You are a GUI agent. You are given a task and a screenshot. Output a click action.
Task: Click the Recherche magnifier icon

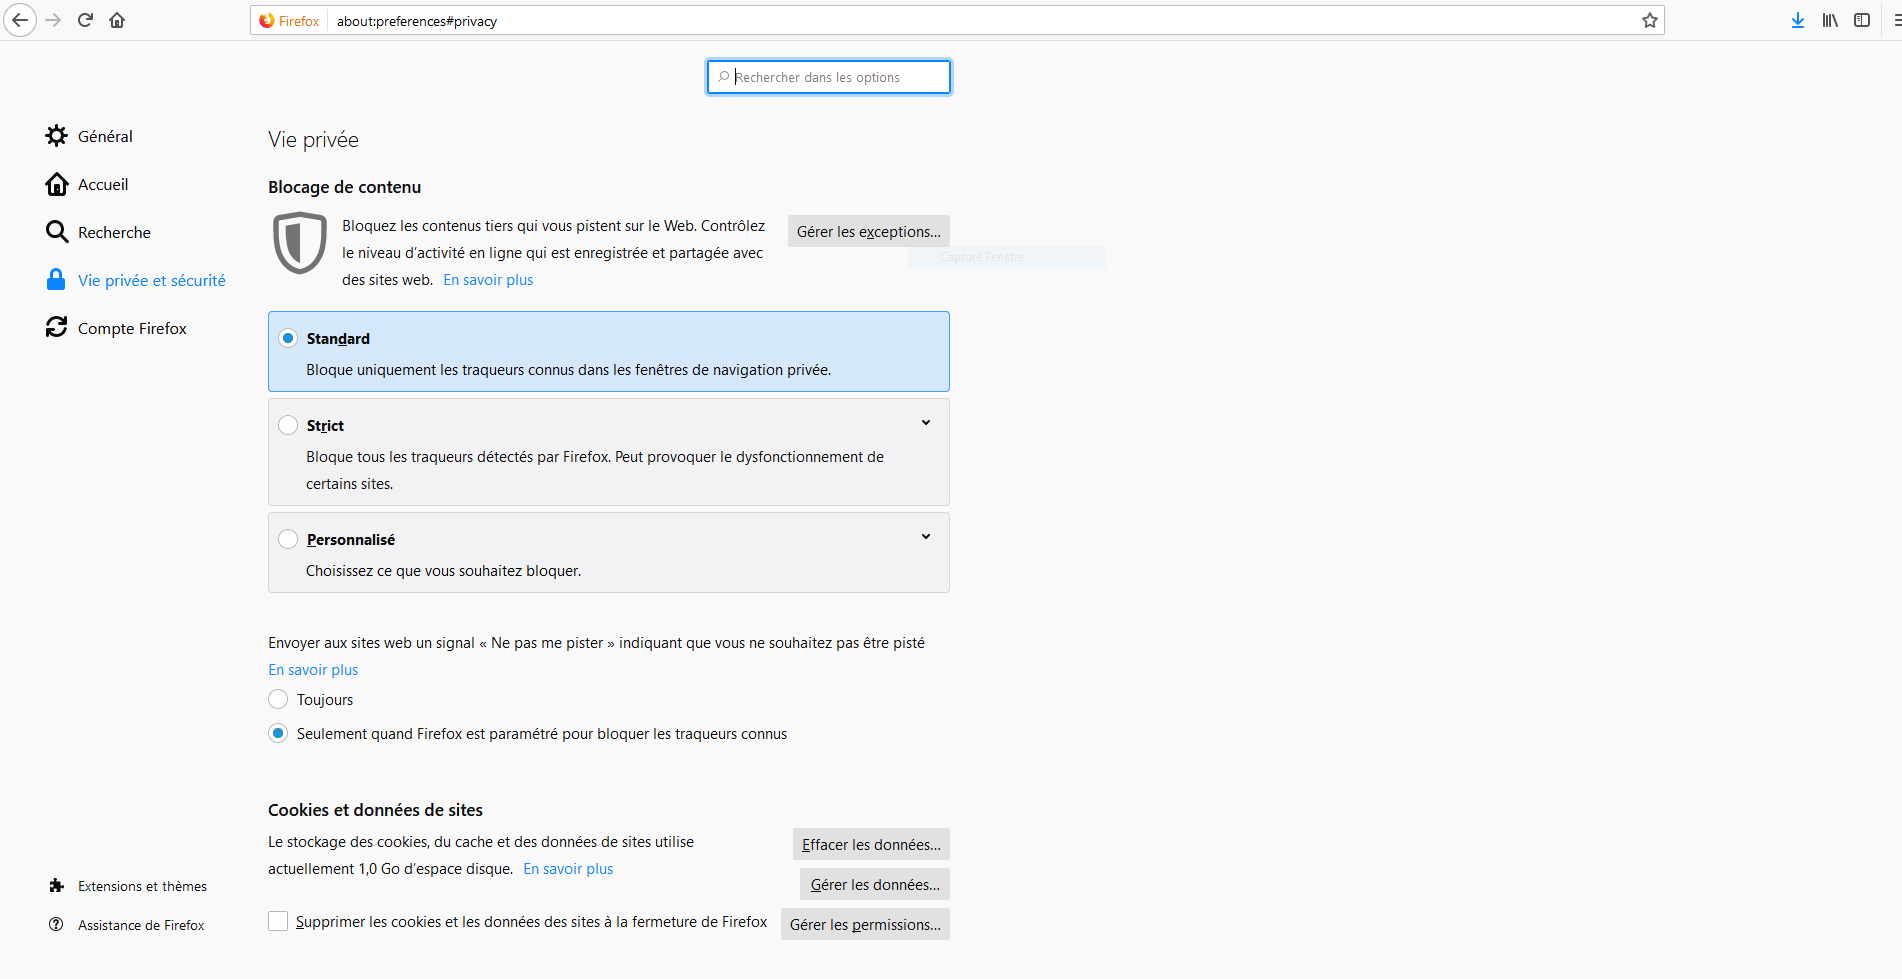click(57, 232)
